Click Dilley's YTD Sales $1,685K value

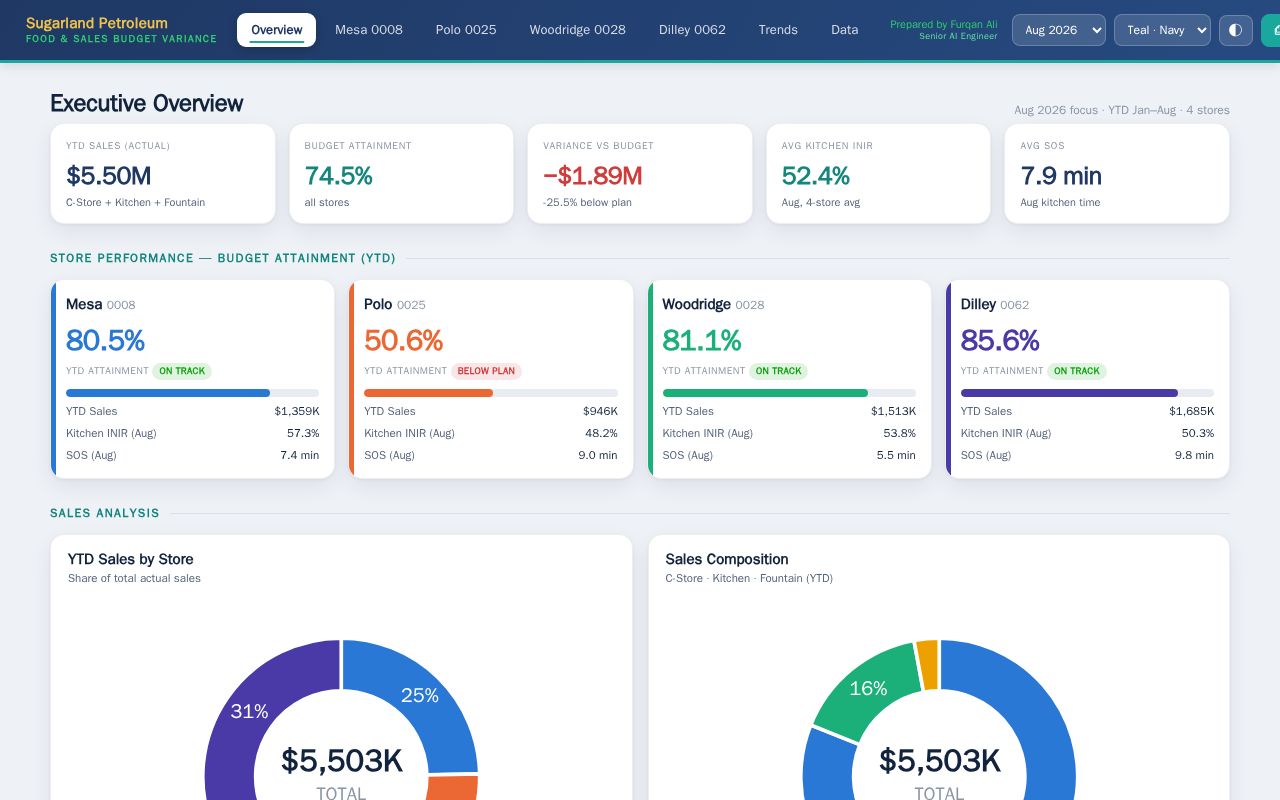click(1191, 411)
